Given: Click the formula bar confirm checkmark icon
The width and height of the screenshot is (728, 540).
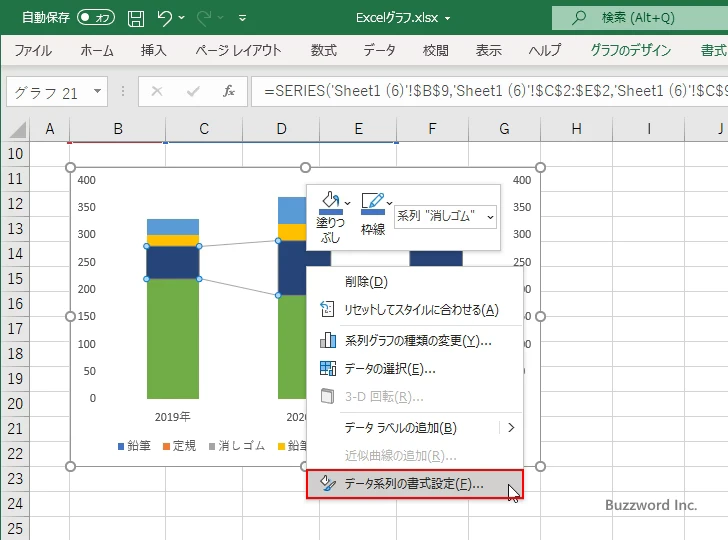Looking at the screenshot, I should pyautogui.click(x=193, y=91).
